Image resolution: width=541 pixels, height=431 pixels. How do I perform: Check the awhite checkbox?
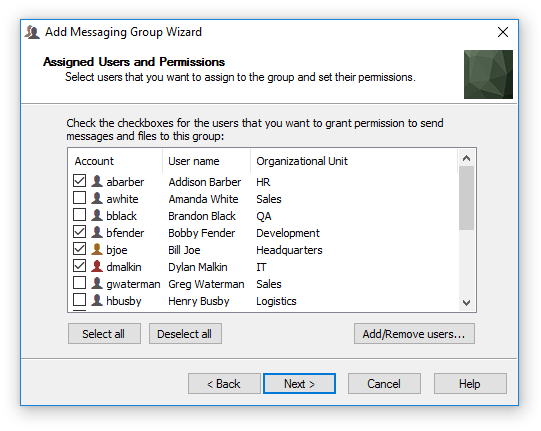[79, 198]
